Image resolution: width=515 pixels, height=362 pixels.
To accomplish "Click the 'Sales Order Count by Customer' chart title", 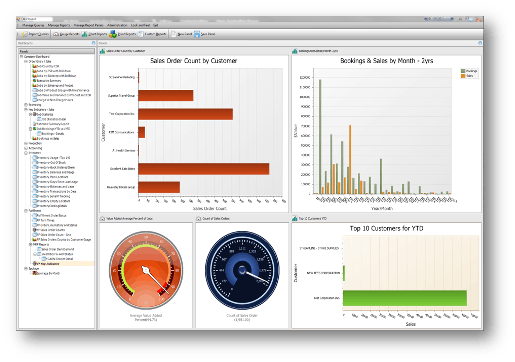I will [194, 61].
